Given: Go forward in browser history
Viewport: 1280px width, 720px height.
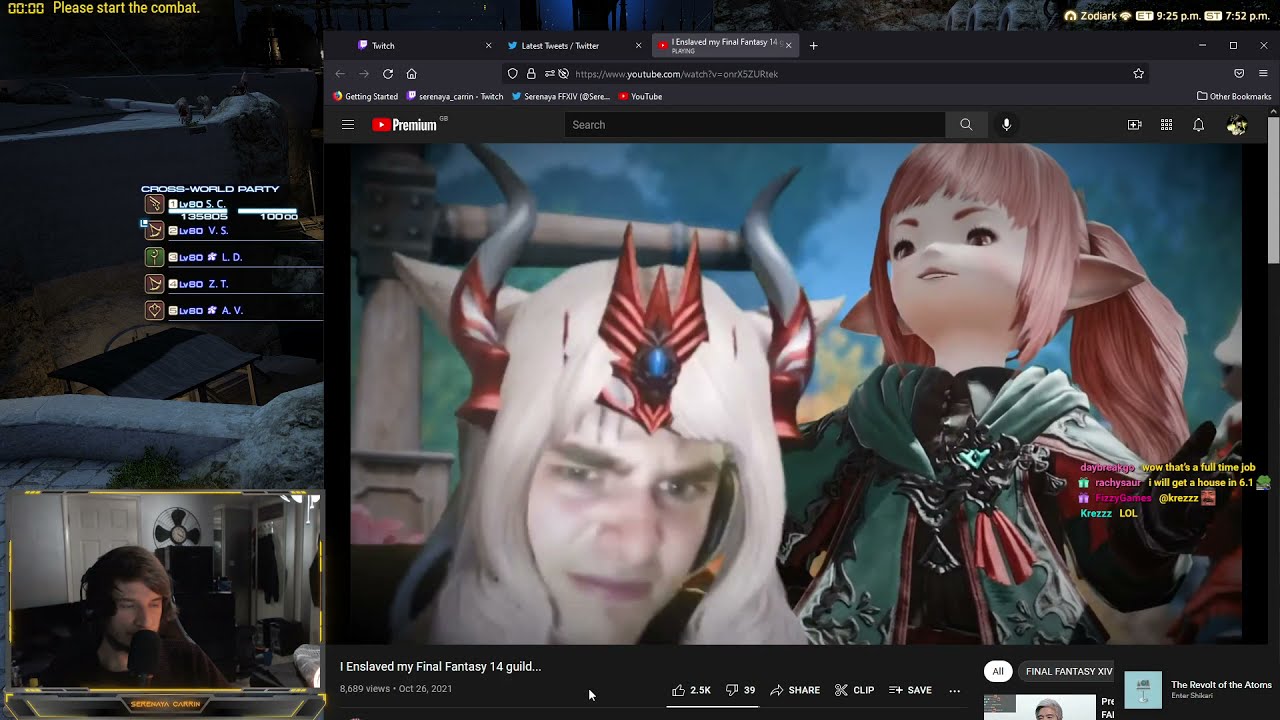Looking at the screenshot, I should coord(364,74).
